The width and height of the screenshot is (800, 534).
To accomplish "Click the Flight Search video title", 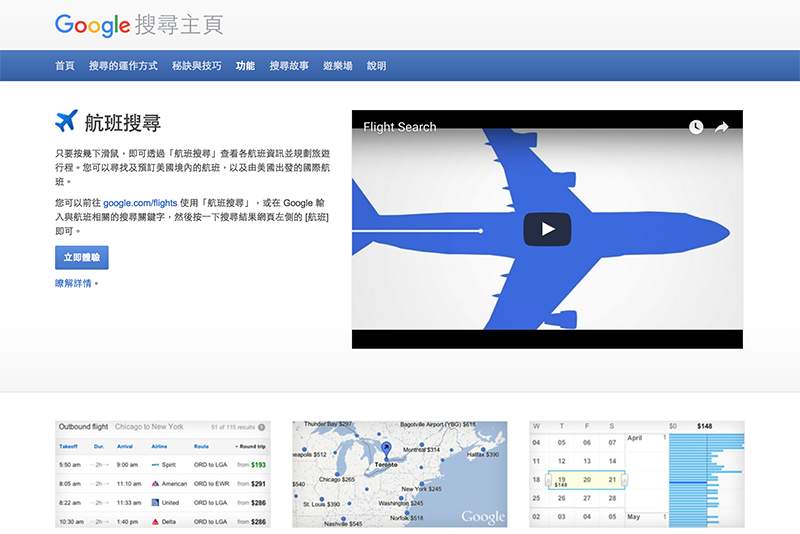I will (x=400, y=127).
